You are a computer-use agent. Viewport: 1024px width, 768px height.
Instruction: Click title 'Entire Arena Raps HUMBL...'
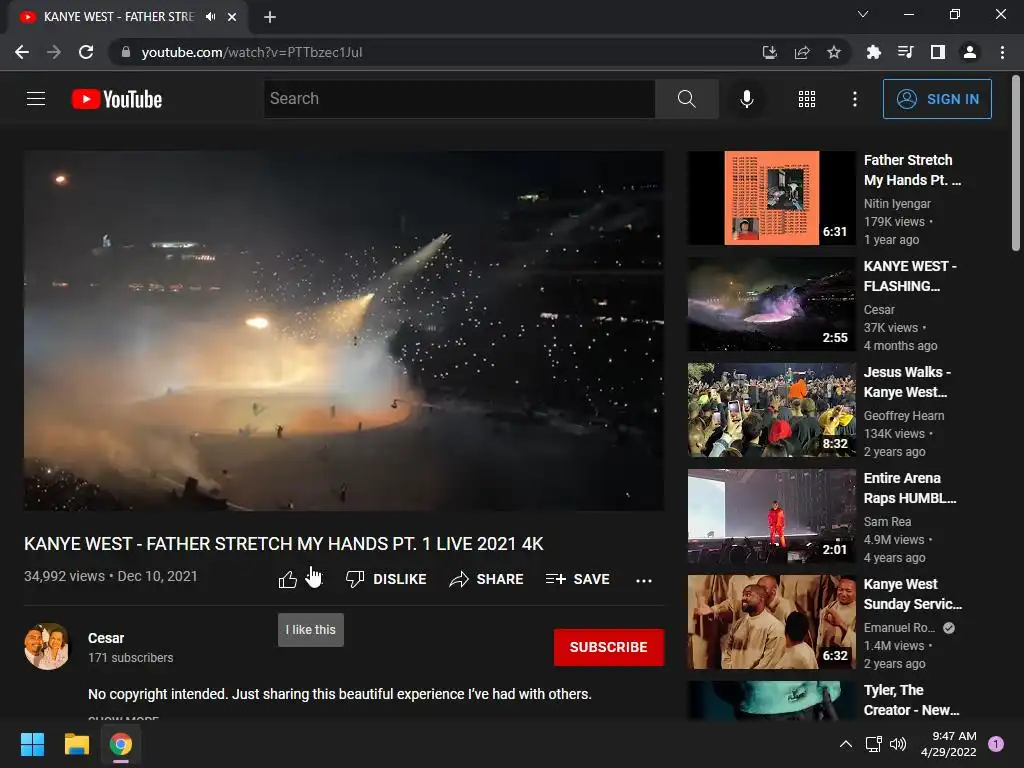click(910, 488)
